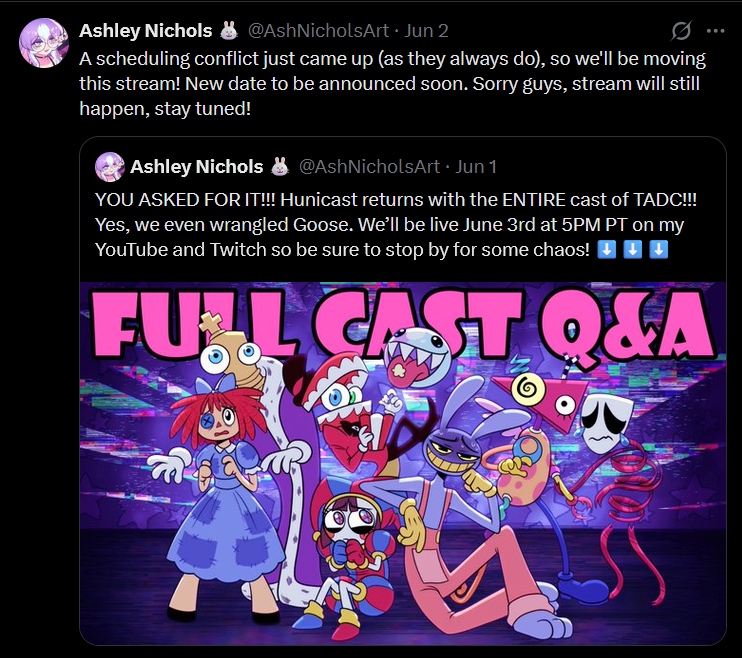Click the Grok slashed-circle icon
Image resolution: width=742 pixels, height=658 pixels.
click(x=681, y=31)
